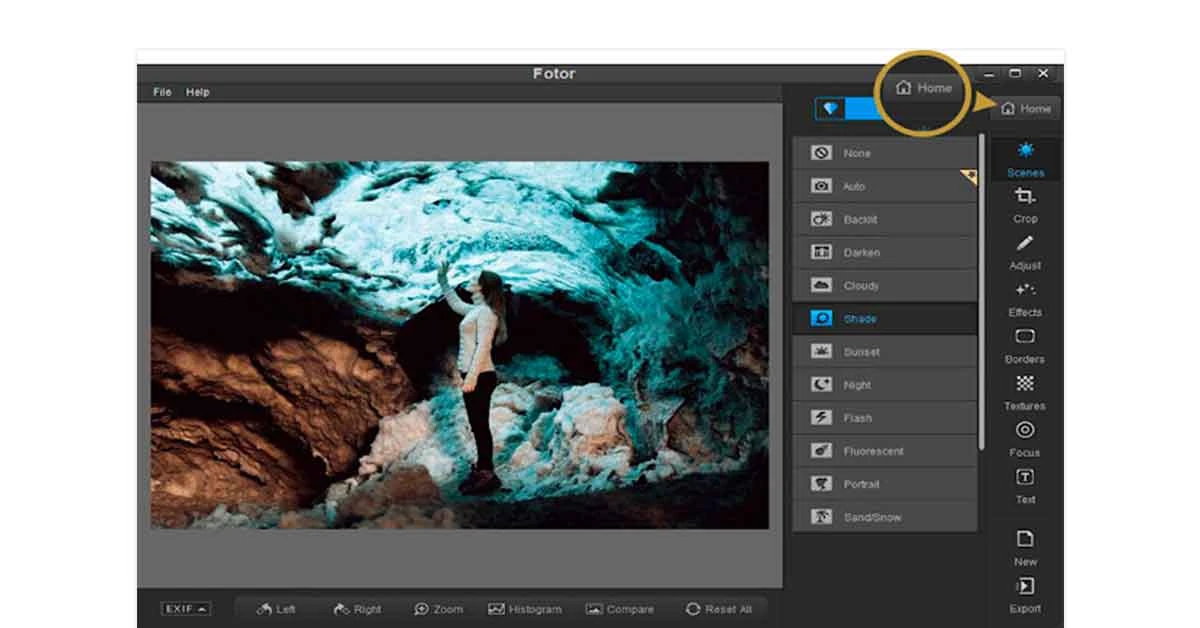This screenshot has width=1200, height=628.
Task: Open the Help menu
Action: pyautogui.click(x=197, y=91)
